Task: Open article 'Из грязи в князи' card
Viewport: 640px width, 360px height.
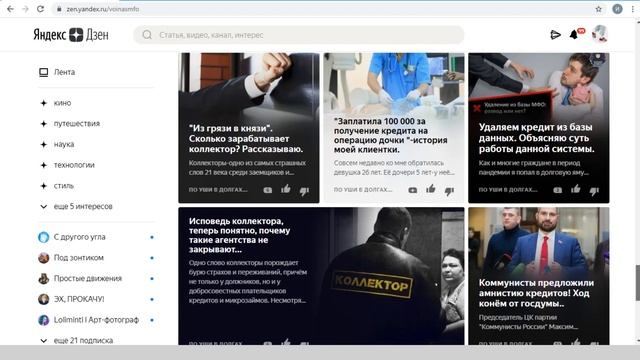Action: pos(249,128)
